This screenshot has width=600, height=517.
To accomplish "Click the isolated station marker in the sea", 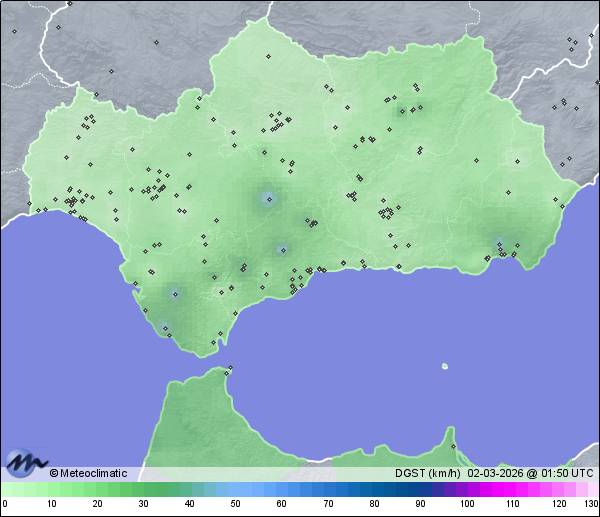I will coord(445,366).
